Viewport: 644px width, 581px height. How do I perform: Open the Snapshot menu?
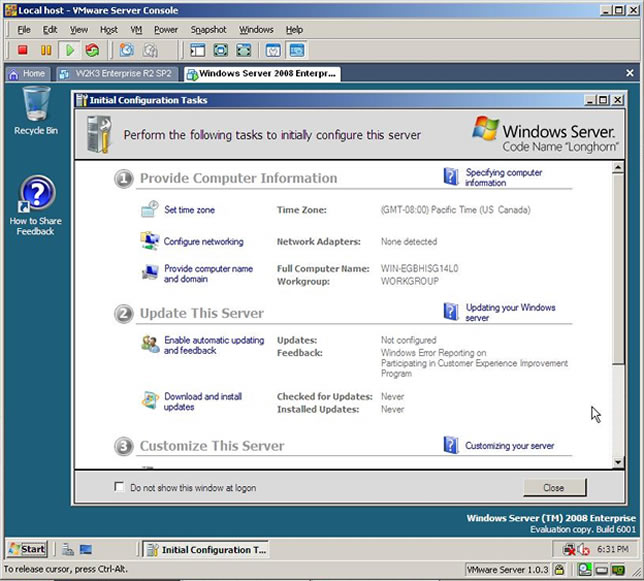tap(208, 30)
